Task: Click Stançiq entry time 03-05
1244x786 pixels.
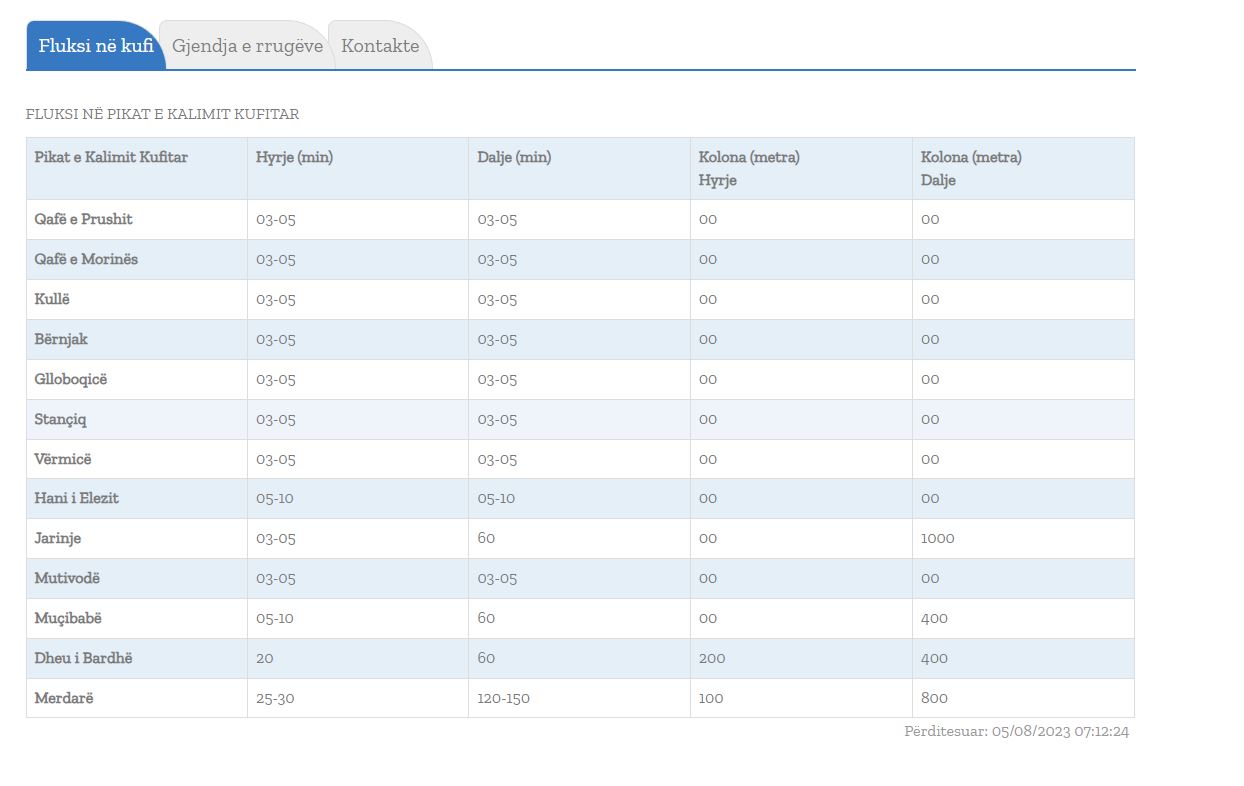Action: (276, 419)
